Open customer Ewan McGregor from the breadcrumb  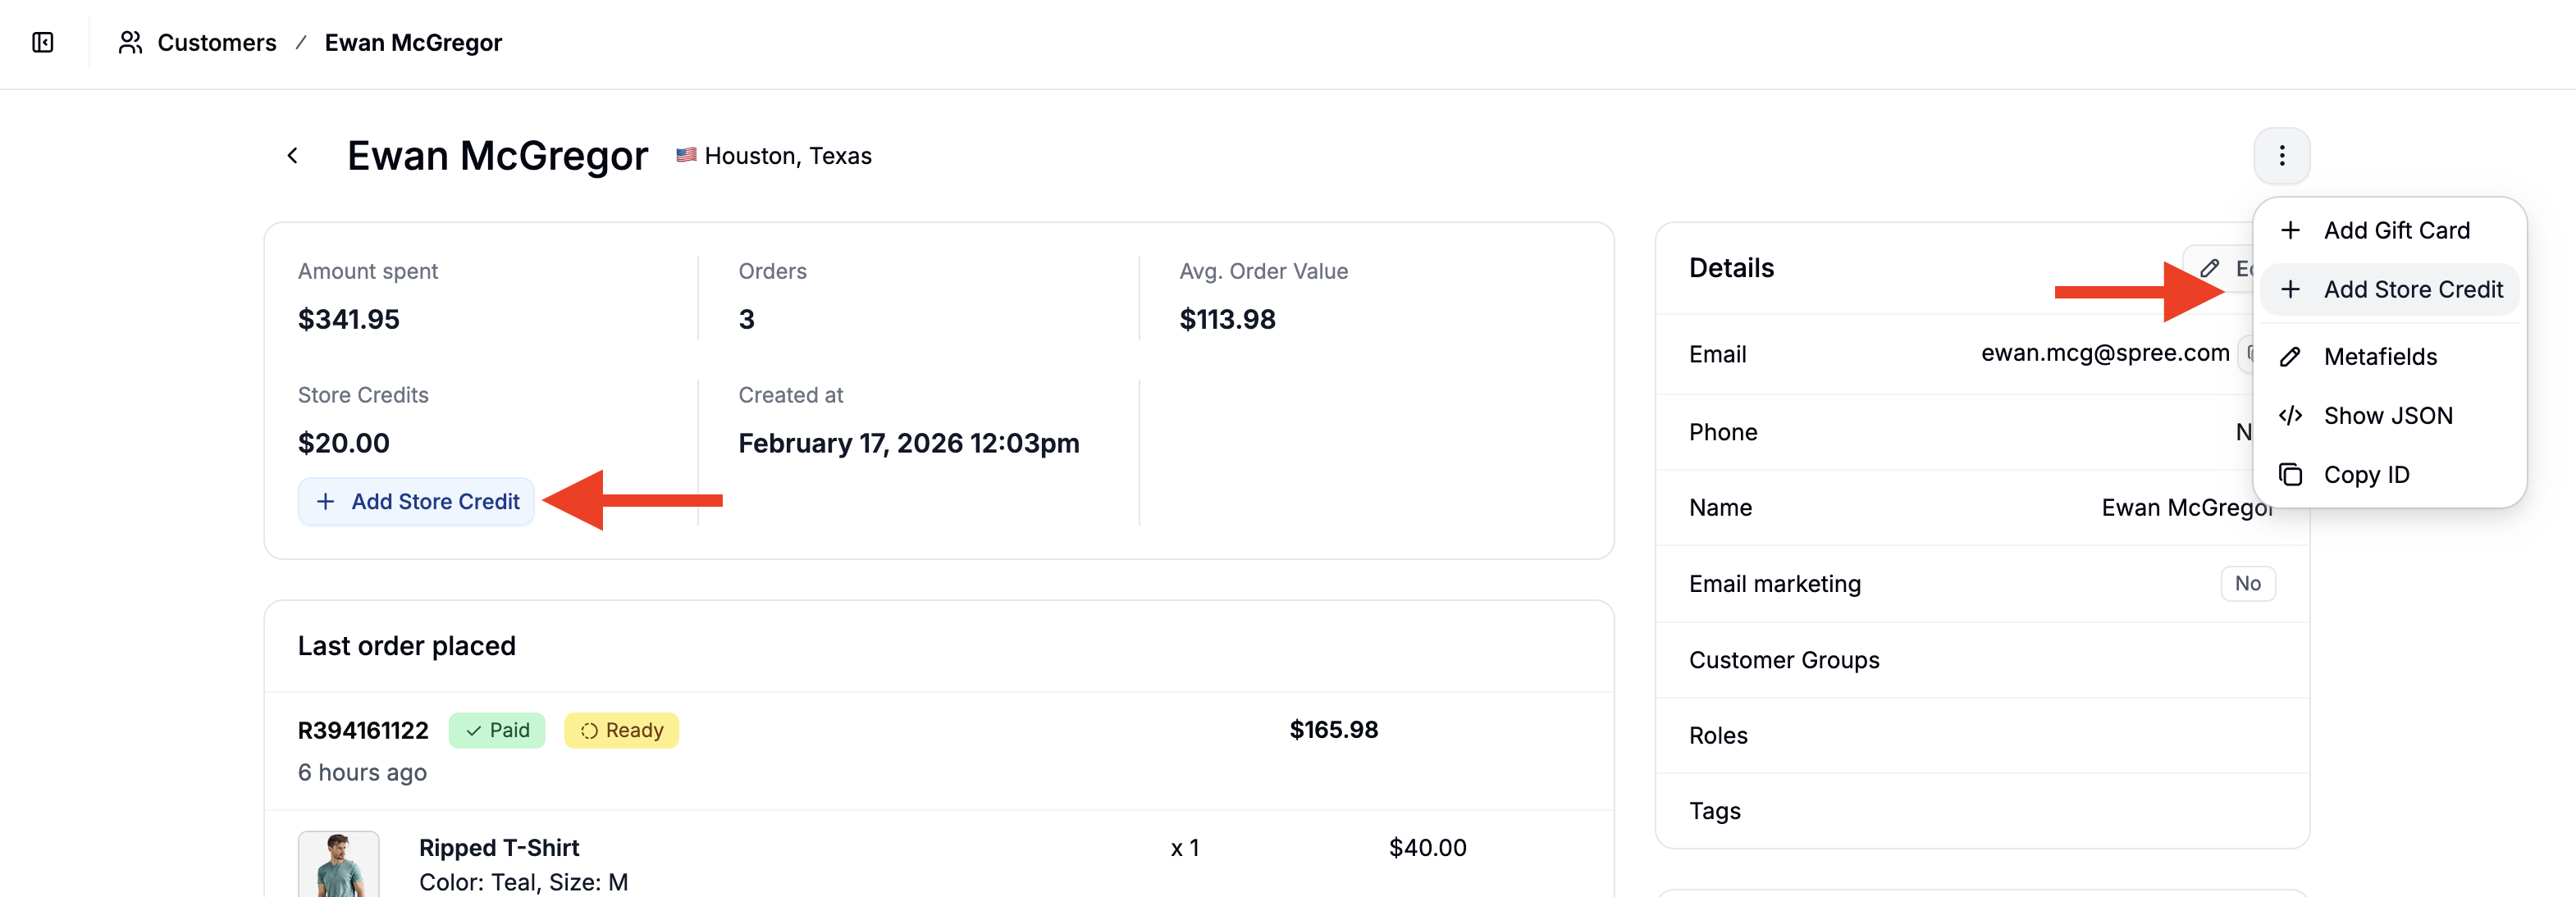[x=413, y=42]
